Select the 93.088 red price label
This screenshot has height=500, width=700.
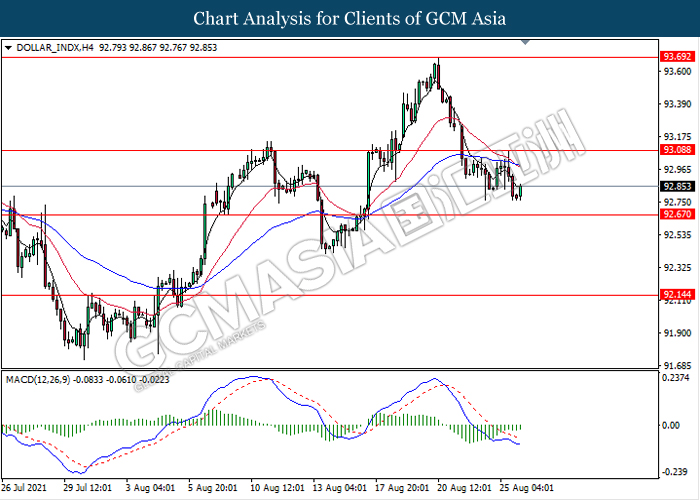pos(677,150)
